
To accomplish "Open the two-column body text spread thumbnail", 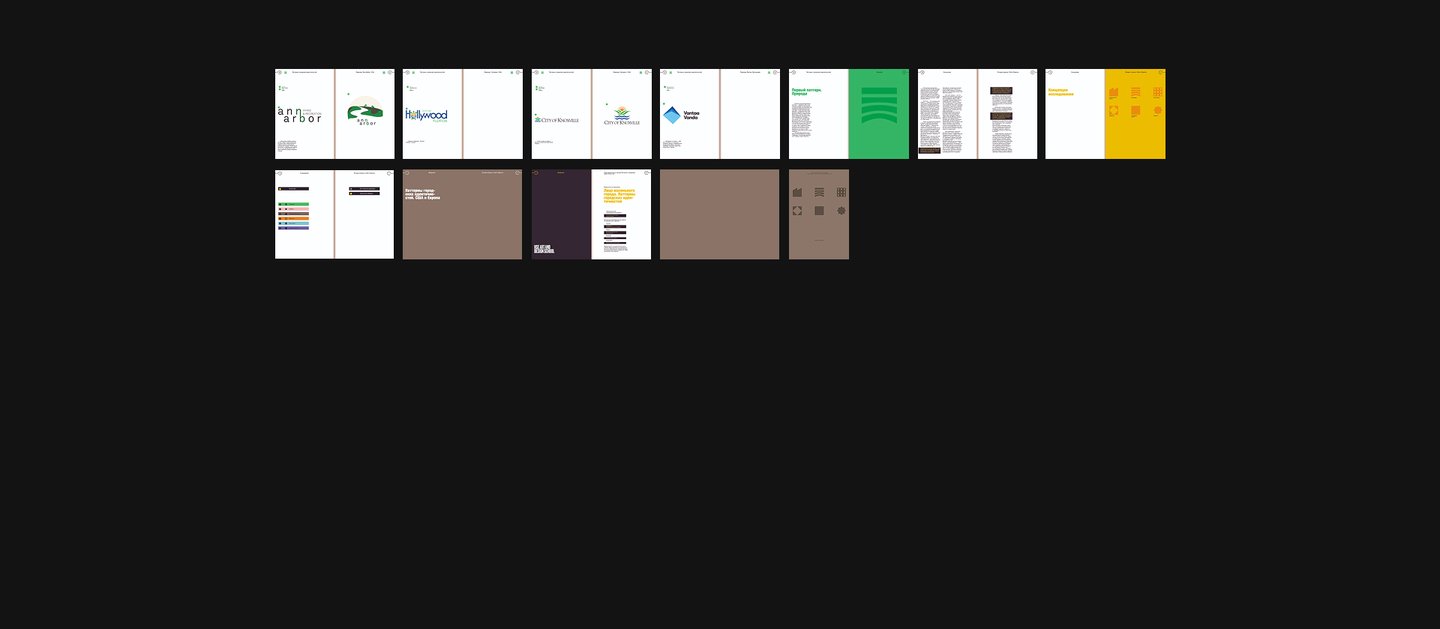I will point(978,114).
